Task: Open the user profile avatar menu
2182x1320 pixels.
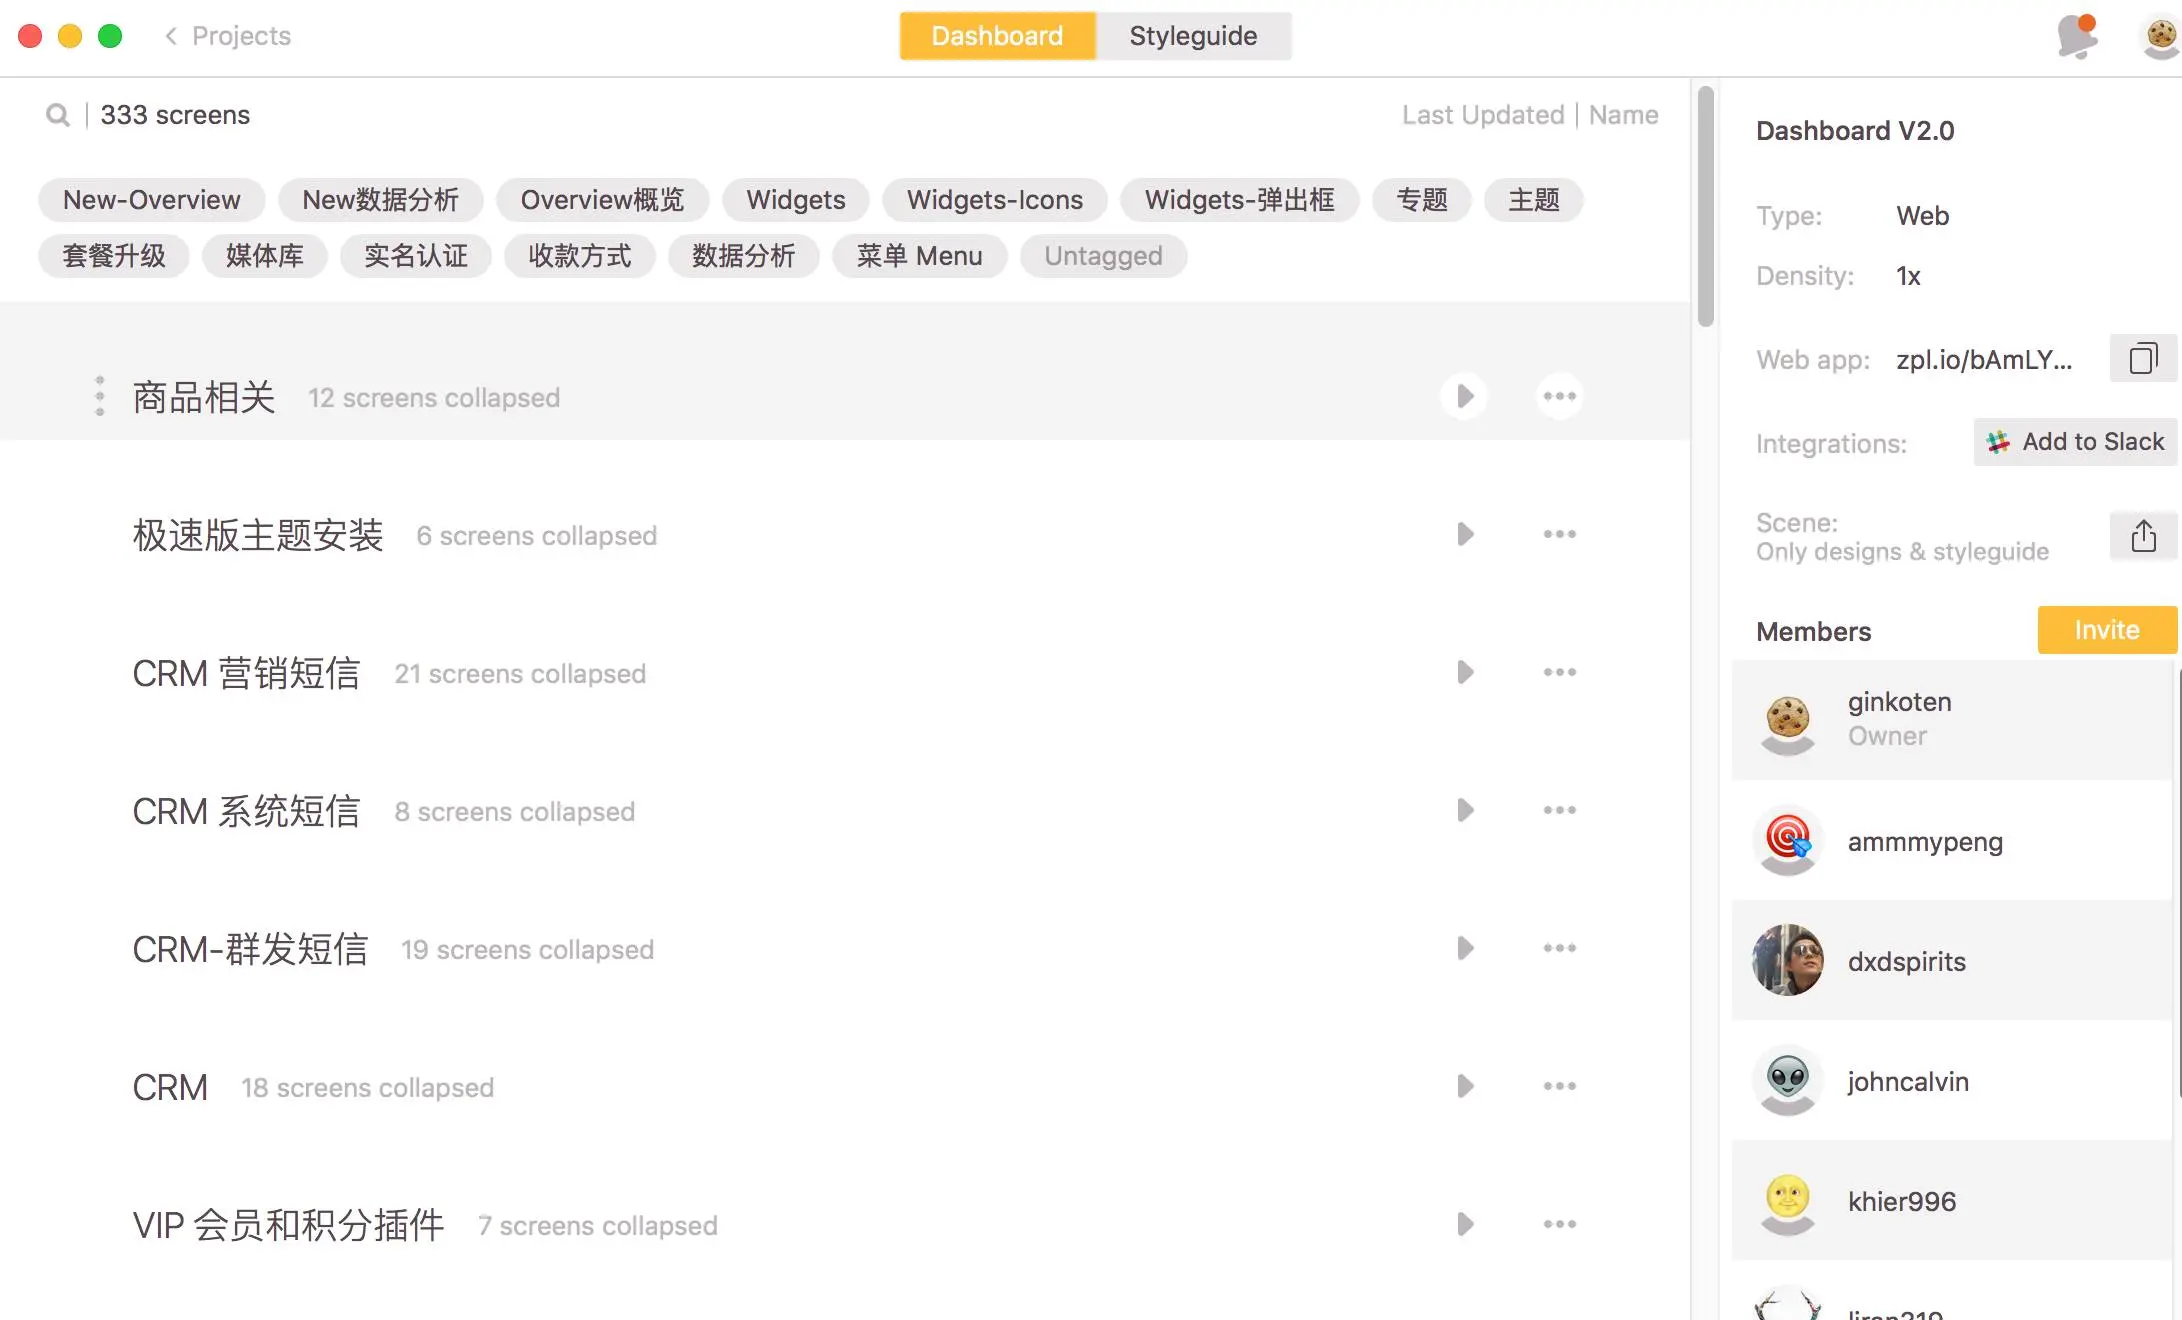Action: pyautogui.click(x=2160, y=37)
